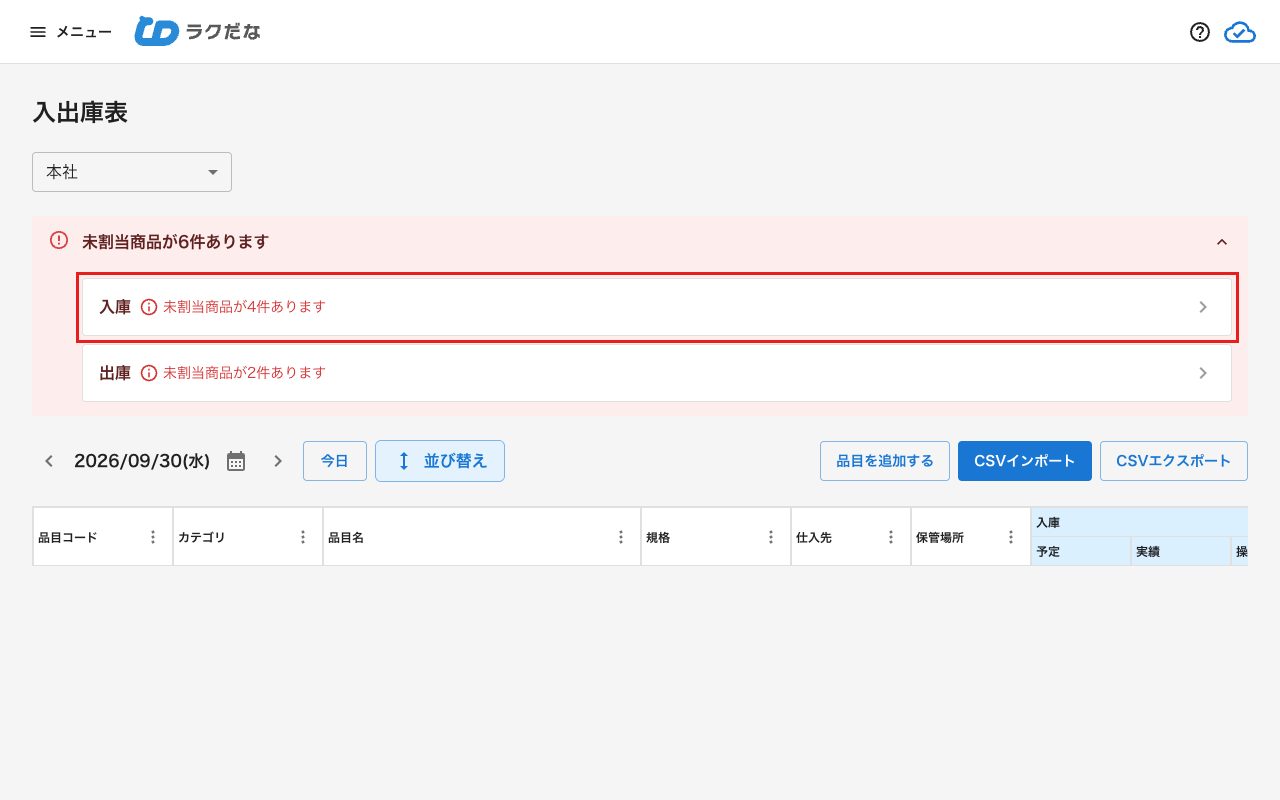Viewport: 1280px width, 800px height.
Task: Open 入庫 unassigned items row
Action: tap(657, 307)
